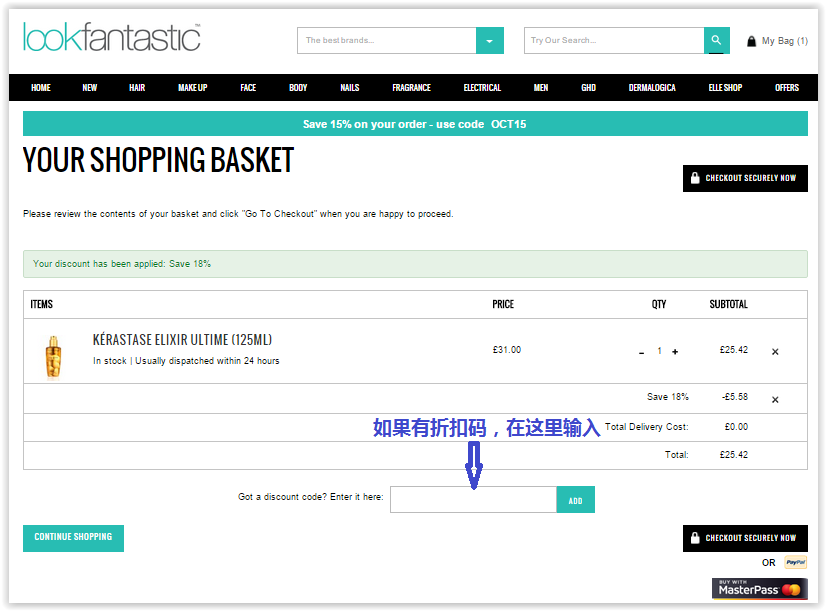This screenshot has height=611, width=826.
Task: Open the bag icon in header
Action: click(x=751, y=41)
